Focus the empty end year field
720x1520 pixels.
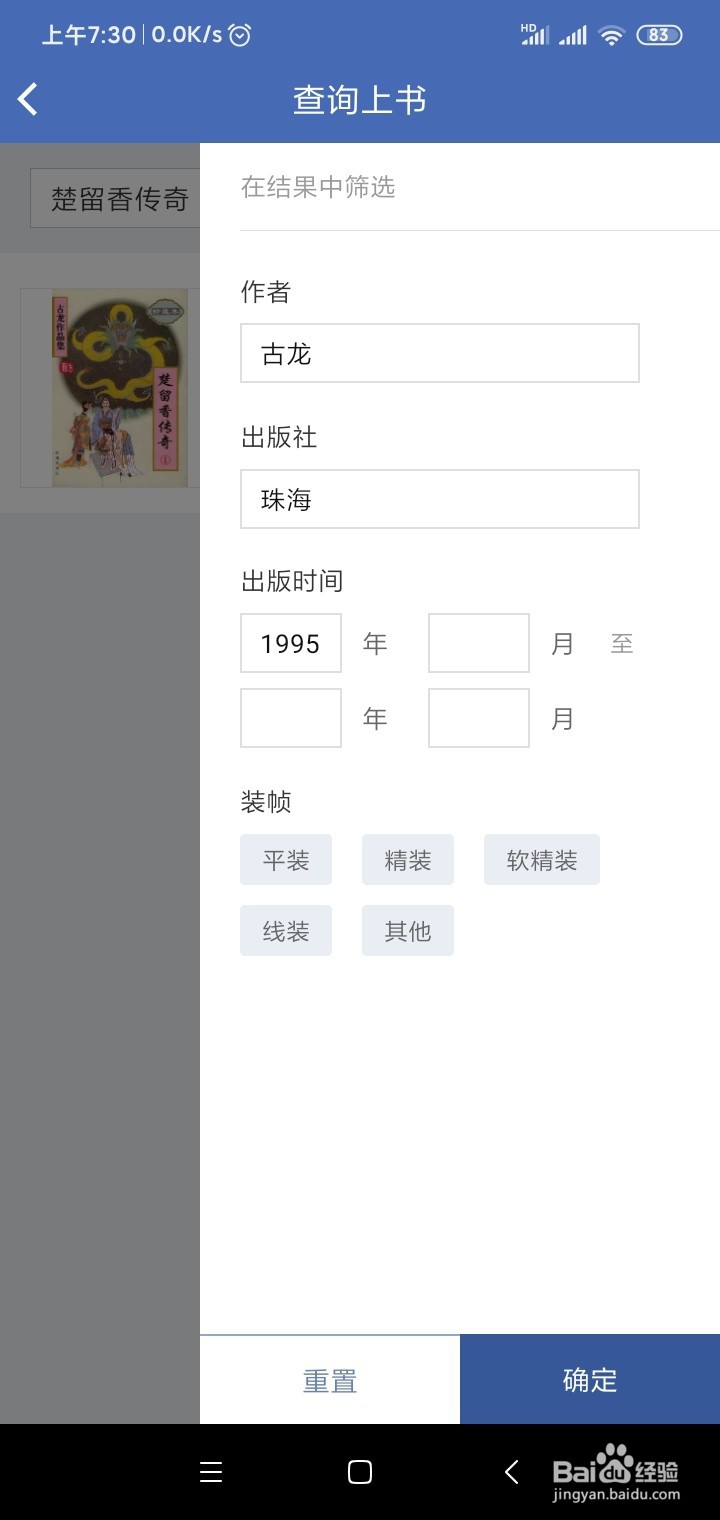click(x=291, y=718)
